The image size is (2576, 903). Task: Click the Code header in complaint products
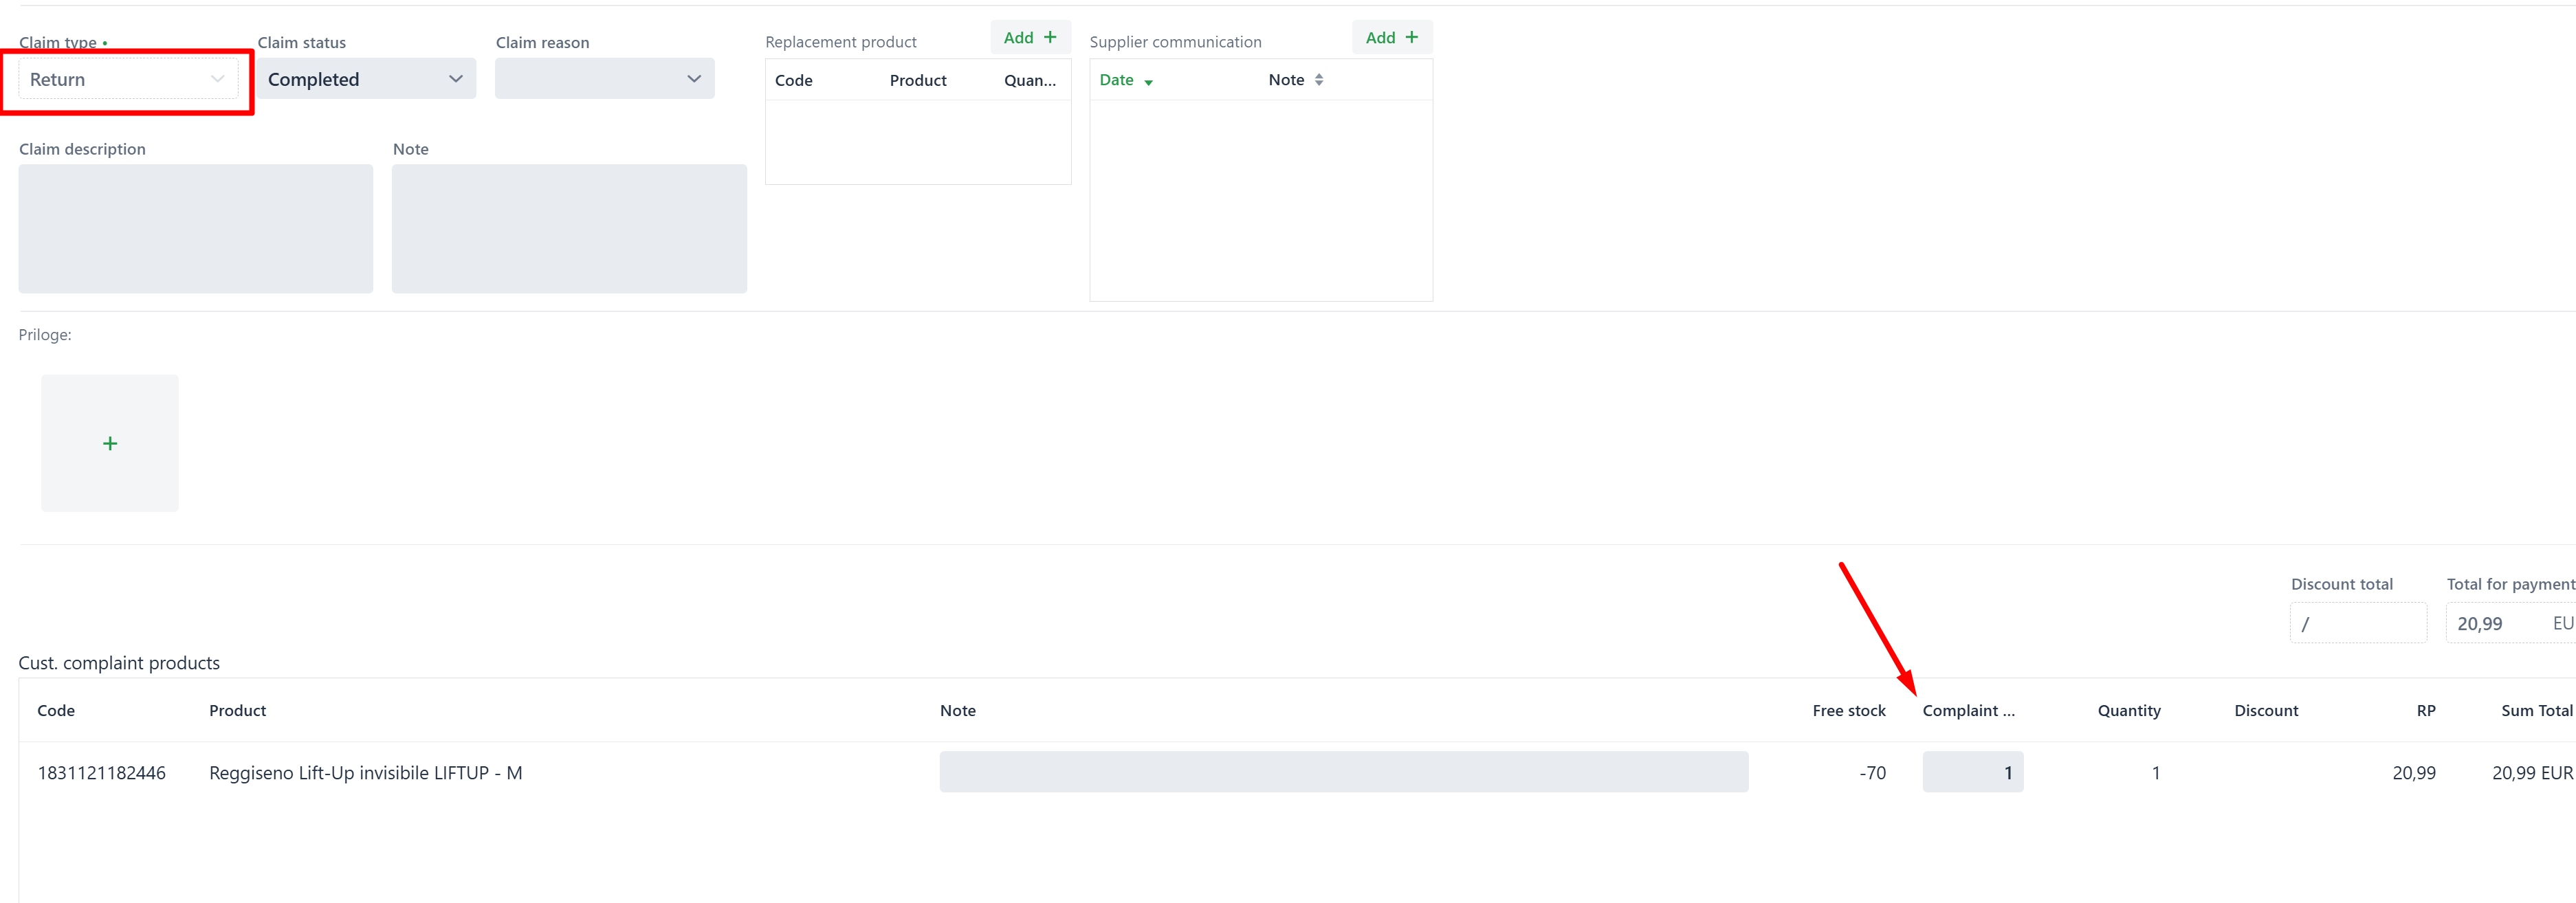(56, 710)
